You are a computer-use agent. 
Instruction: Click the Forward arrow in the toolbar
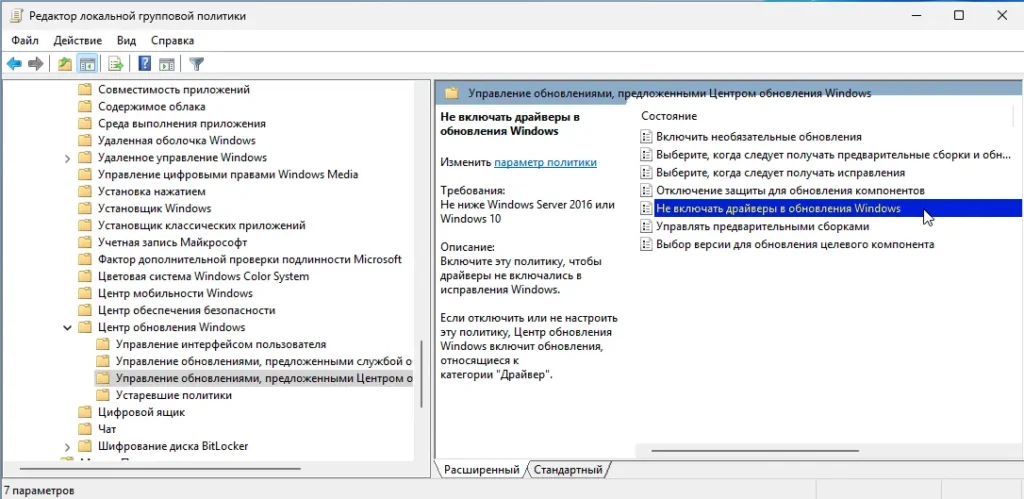pos(36,64)
